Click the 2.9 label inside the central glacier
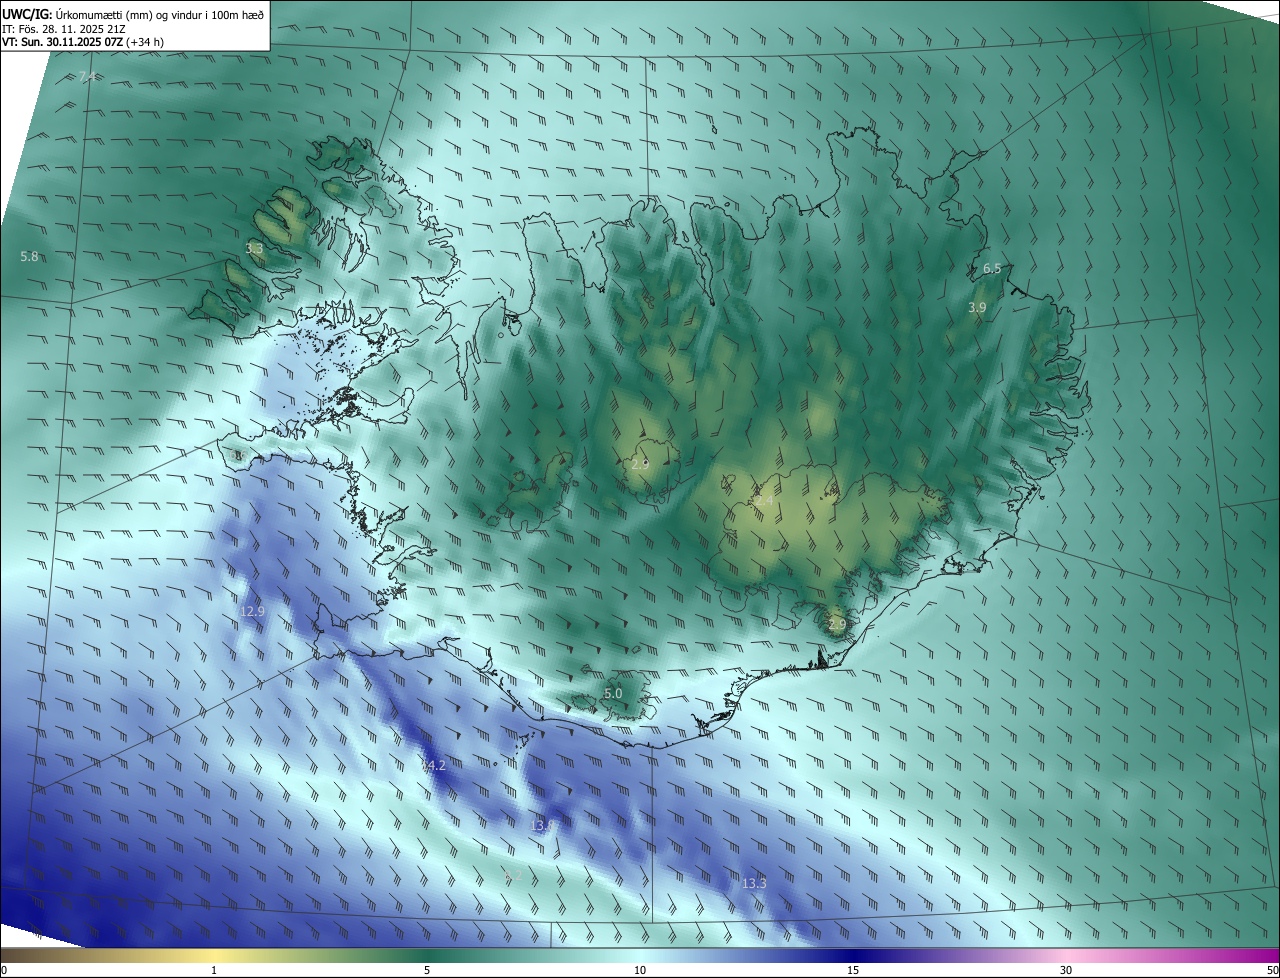Viewport: 1280px width, 978px height. (x=641, y=465)
